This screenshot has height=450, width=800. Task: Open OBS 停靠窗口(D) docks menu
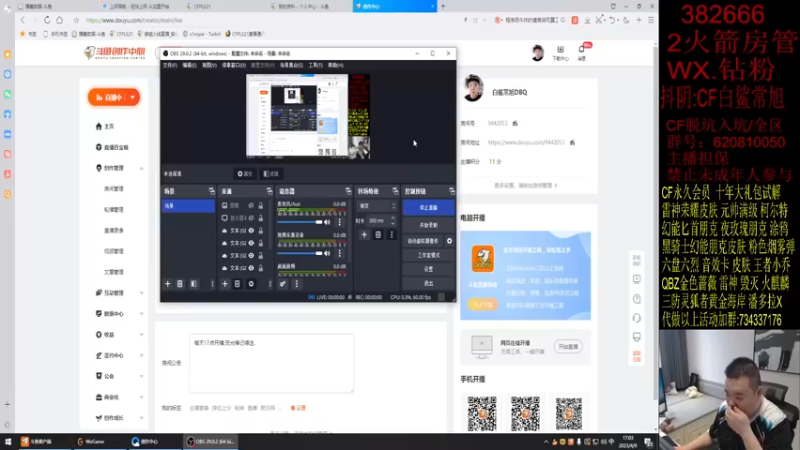pos(234,65)
